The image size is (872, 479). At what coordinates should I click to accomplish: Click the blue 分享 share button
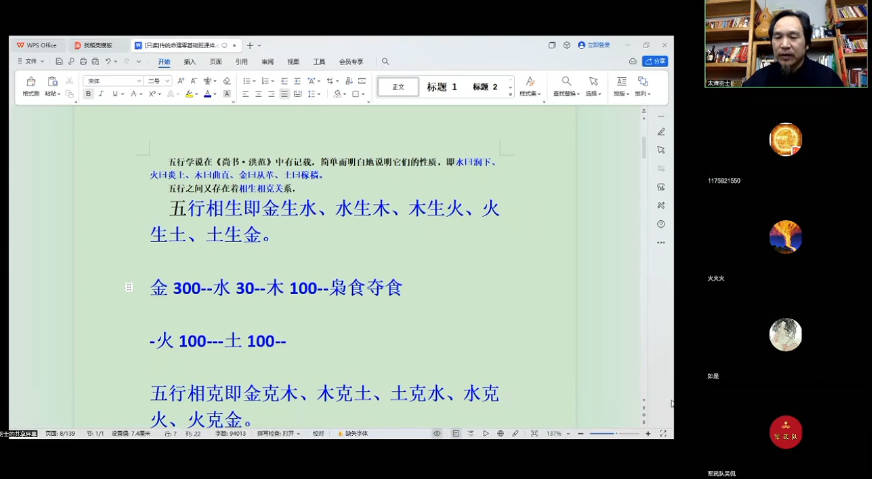(x=655, y=61)
